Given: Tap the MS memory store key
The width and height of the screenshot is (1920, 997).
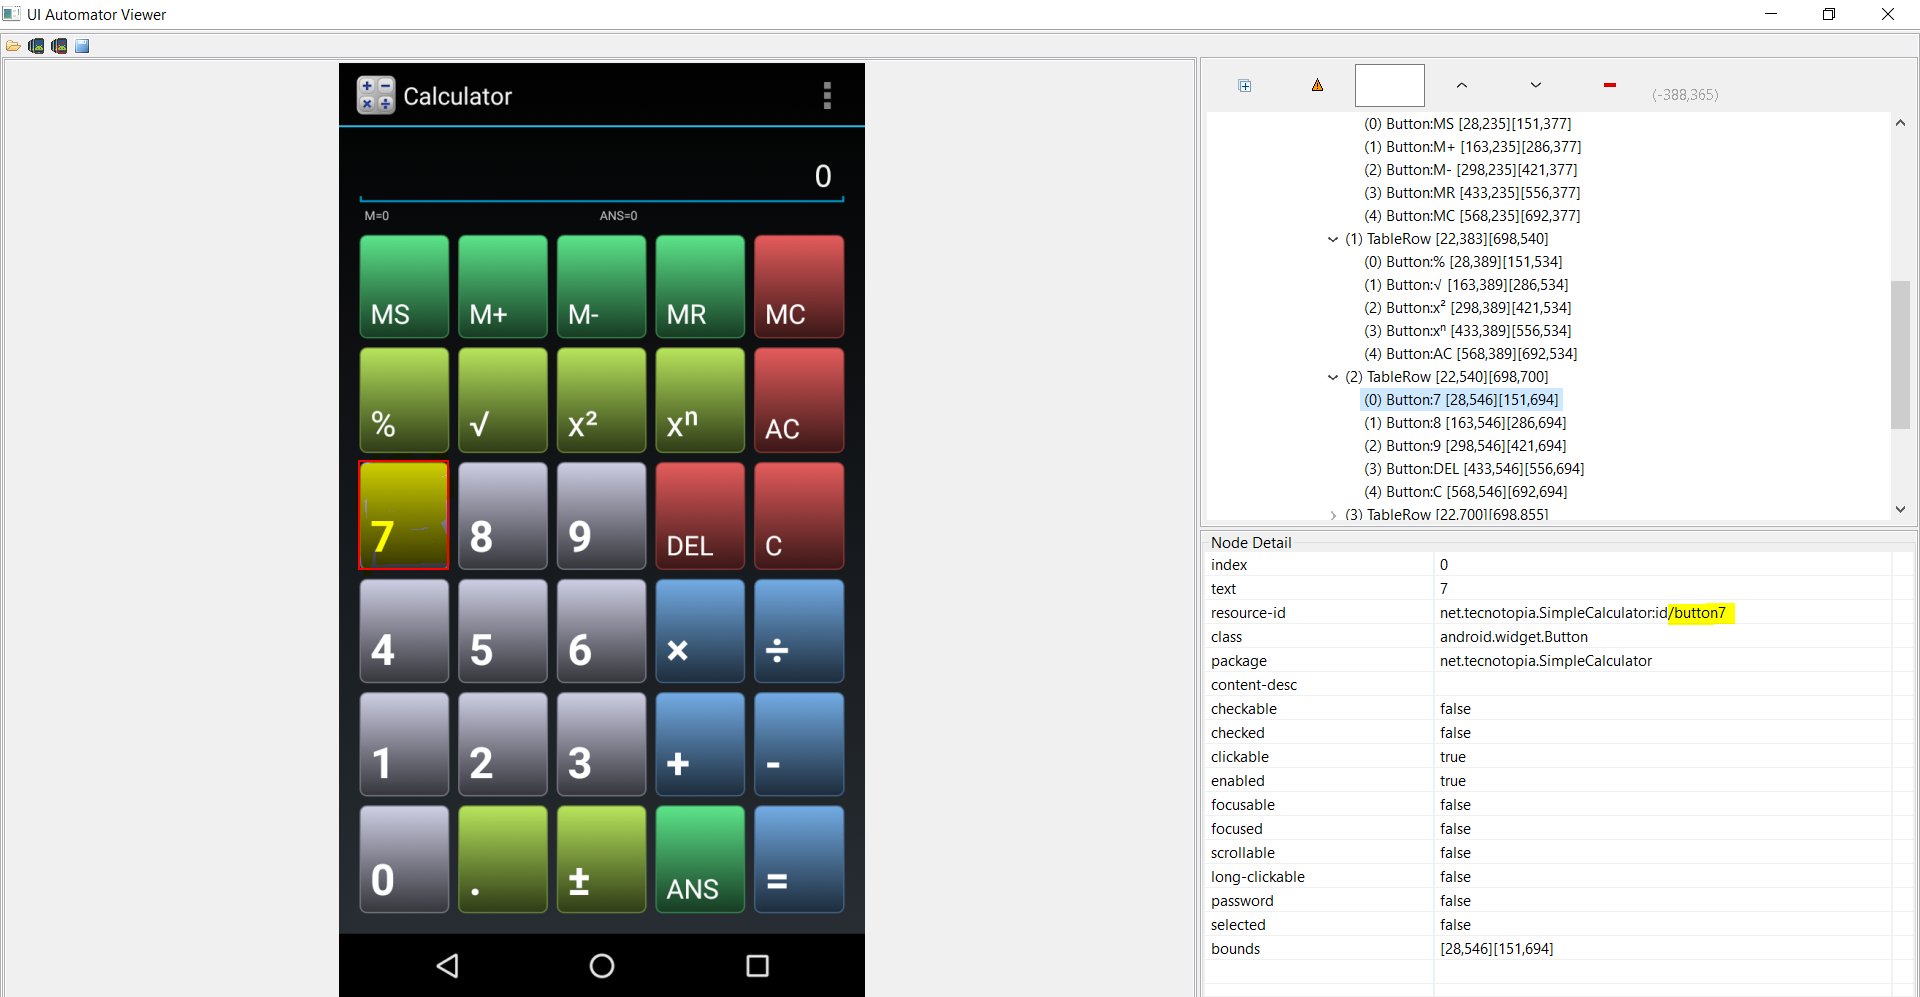Looking at the screenshot, I should [404, 287].
